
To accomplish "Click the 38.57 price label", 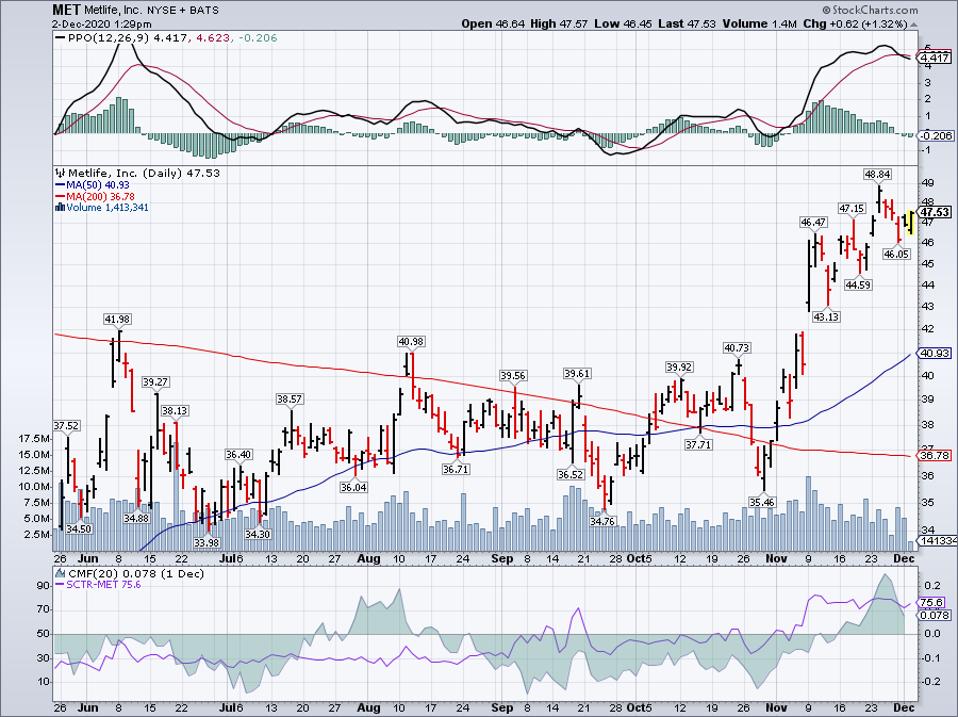I will pos(289,399).
